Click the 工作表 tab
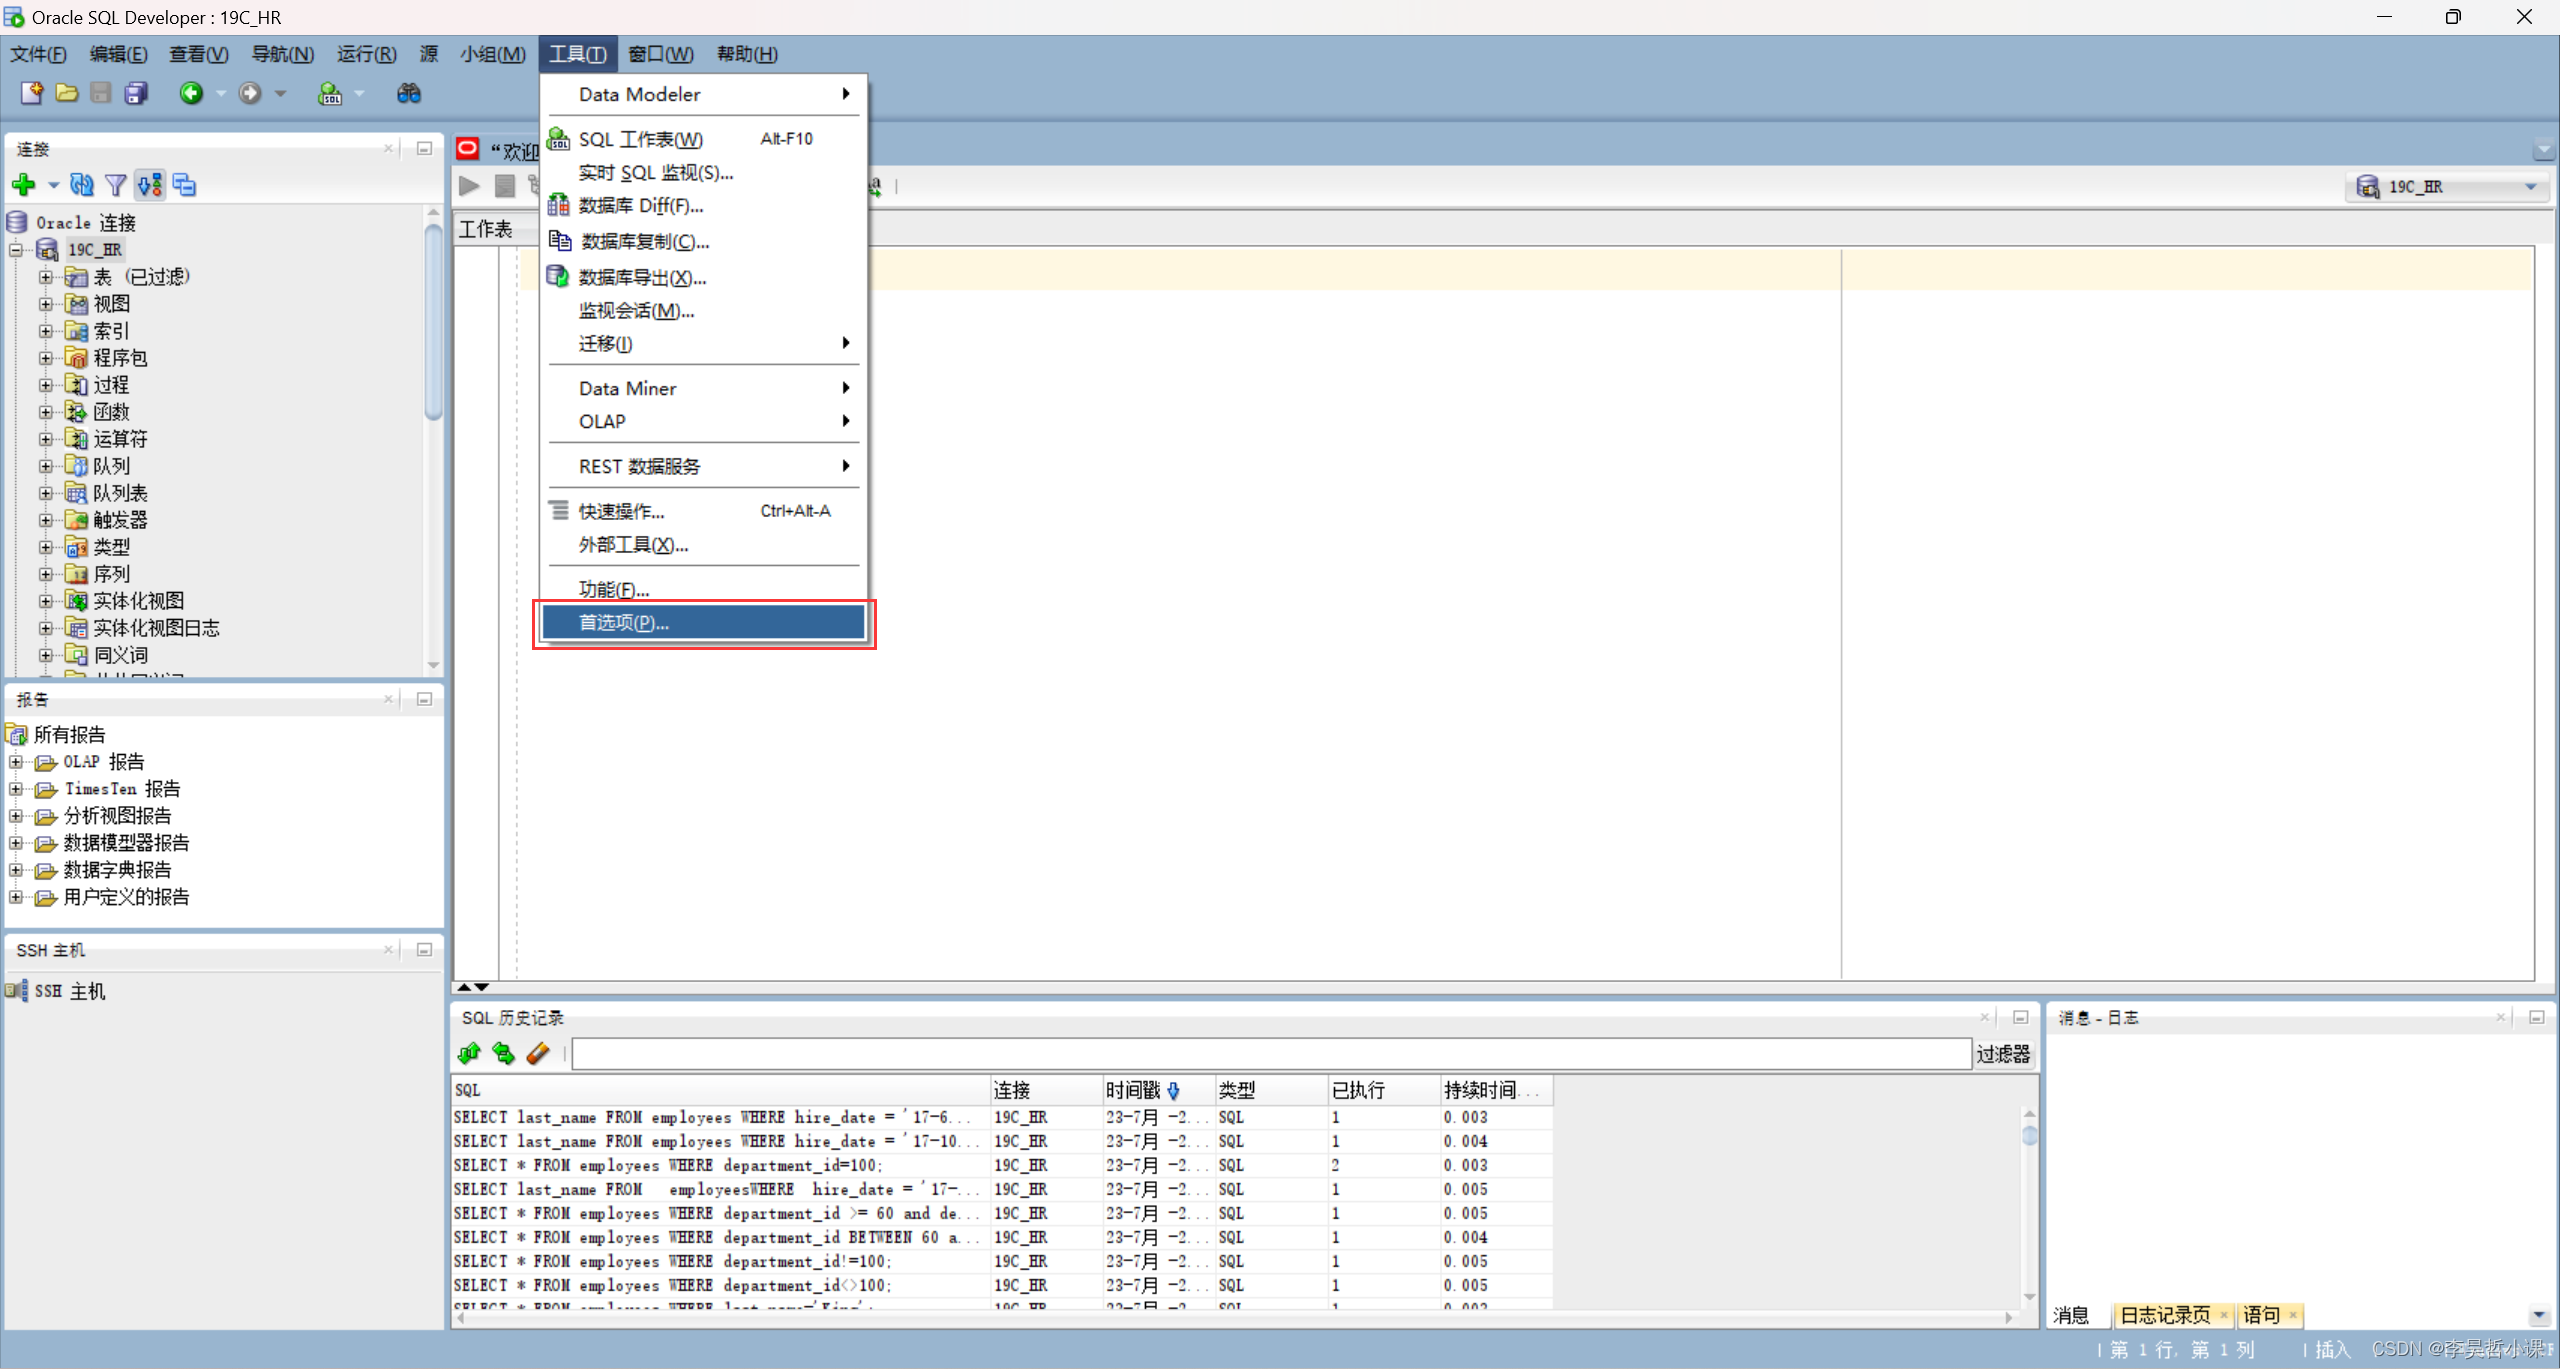Image resolution: width=2560 pixels, height=1369 pixels. (486, 229)
